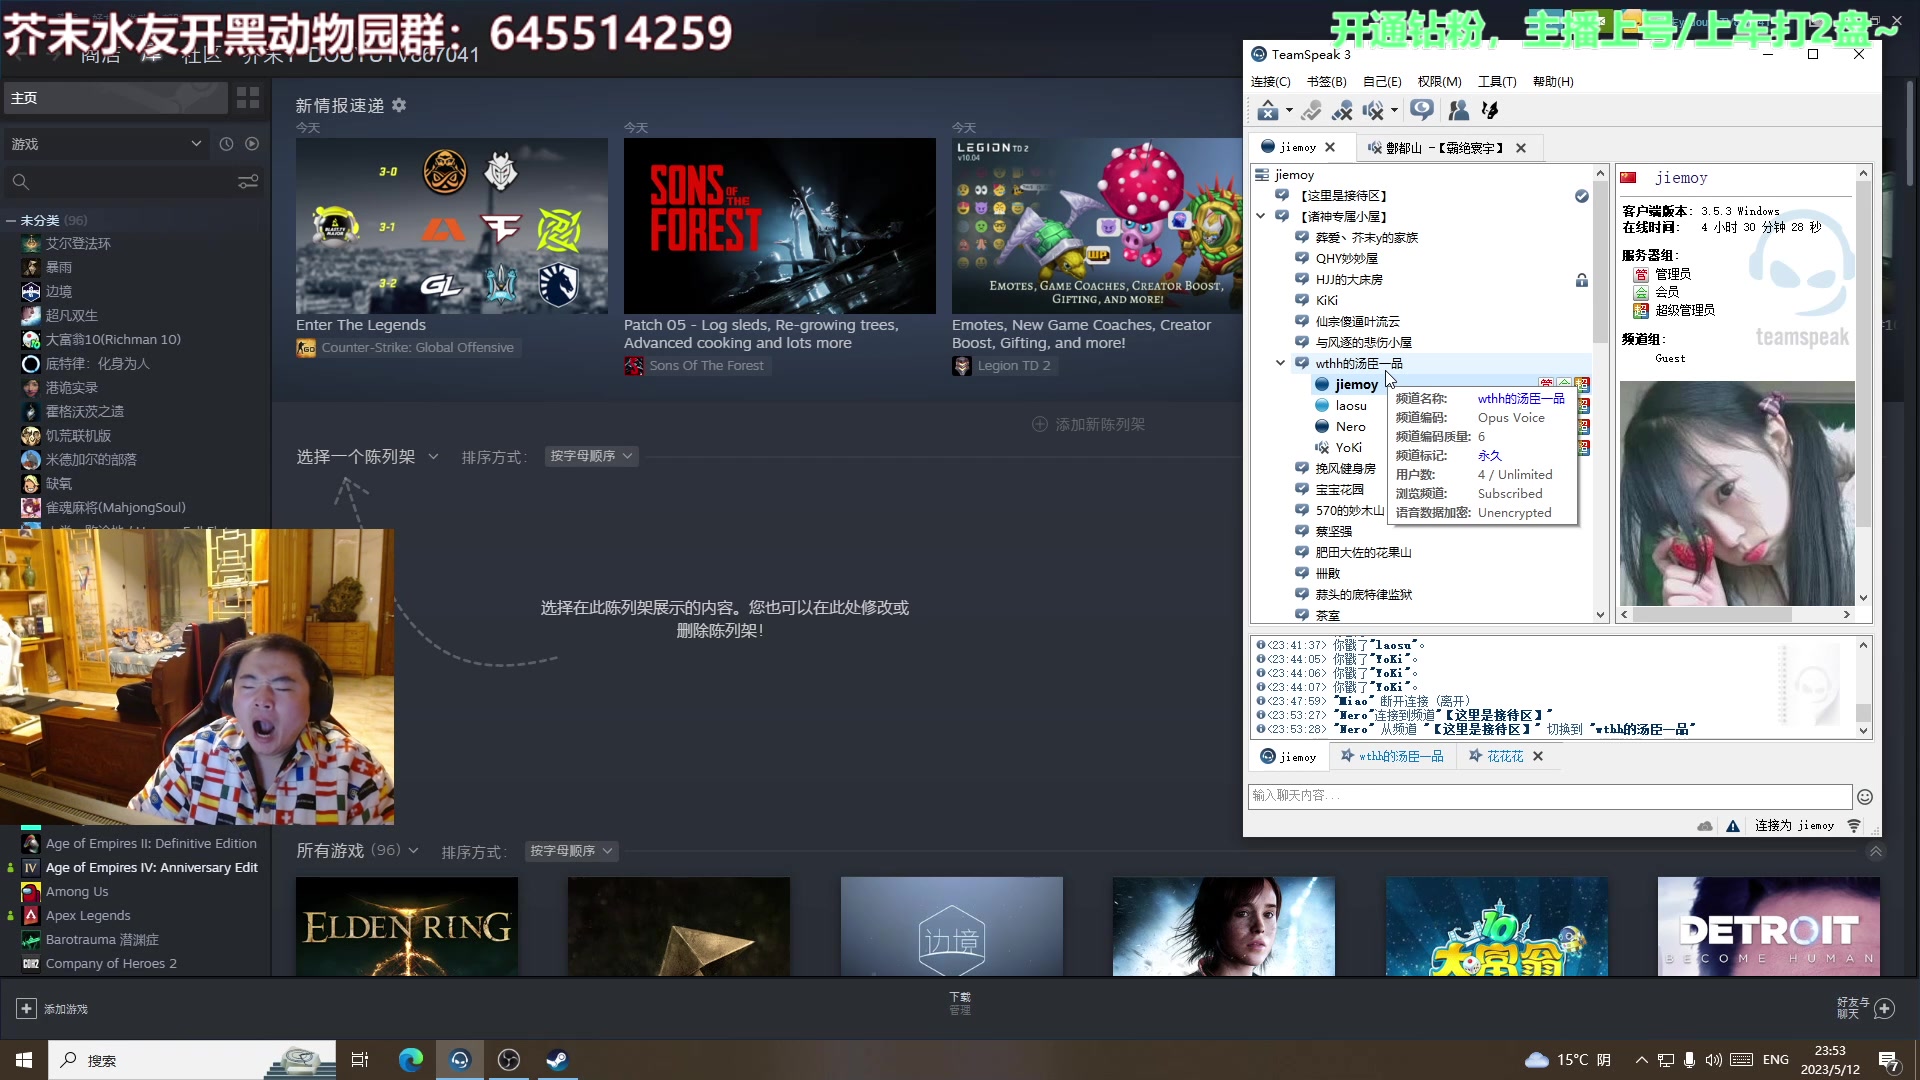Image resolution: width=1920 pixels, height=1080 pixels.
Task: Click the lock icon on HJJ的大床房
Action: [x=1581, y=280]
